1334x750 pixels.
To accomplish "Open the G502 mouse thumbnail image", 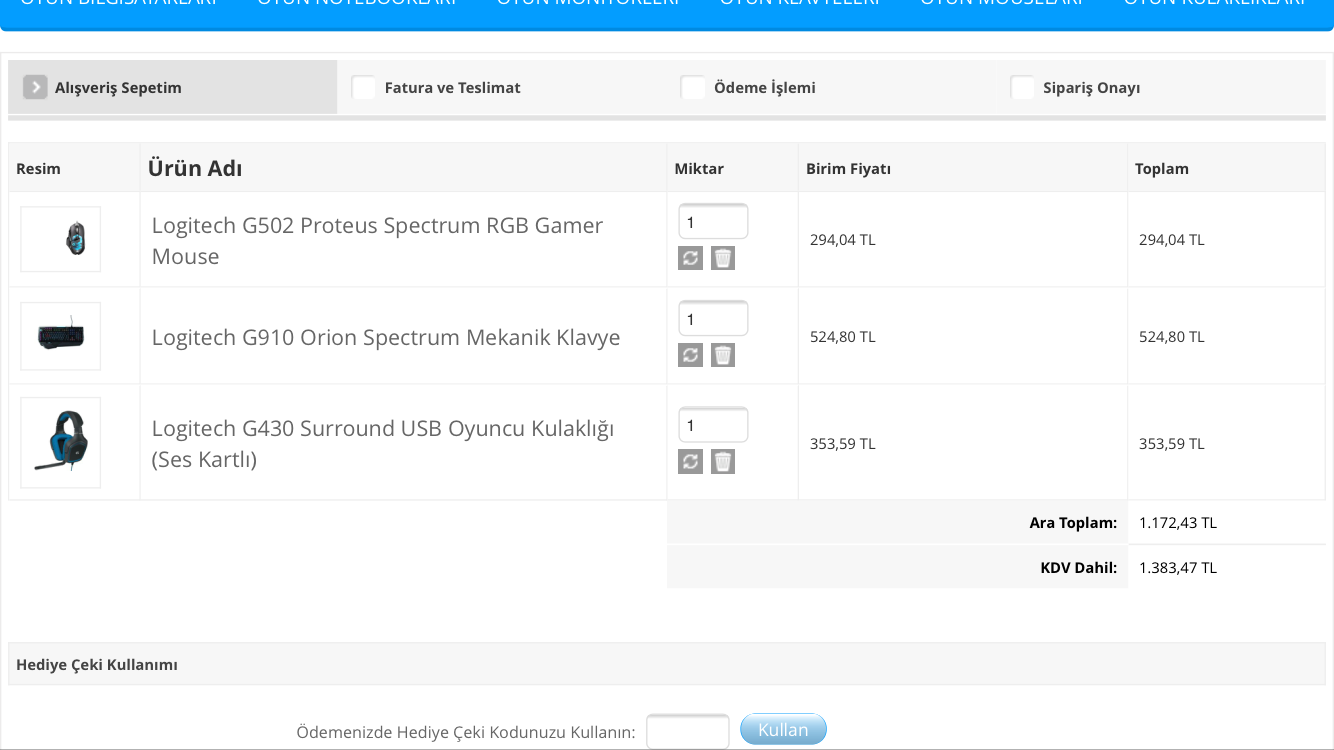I will point(61,239).
